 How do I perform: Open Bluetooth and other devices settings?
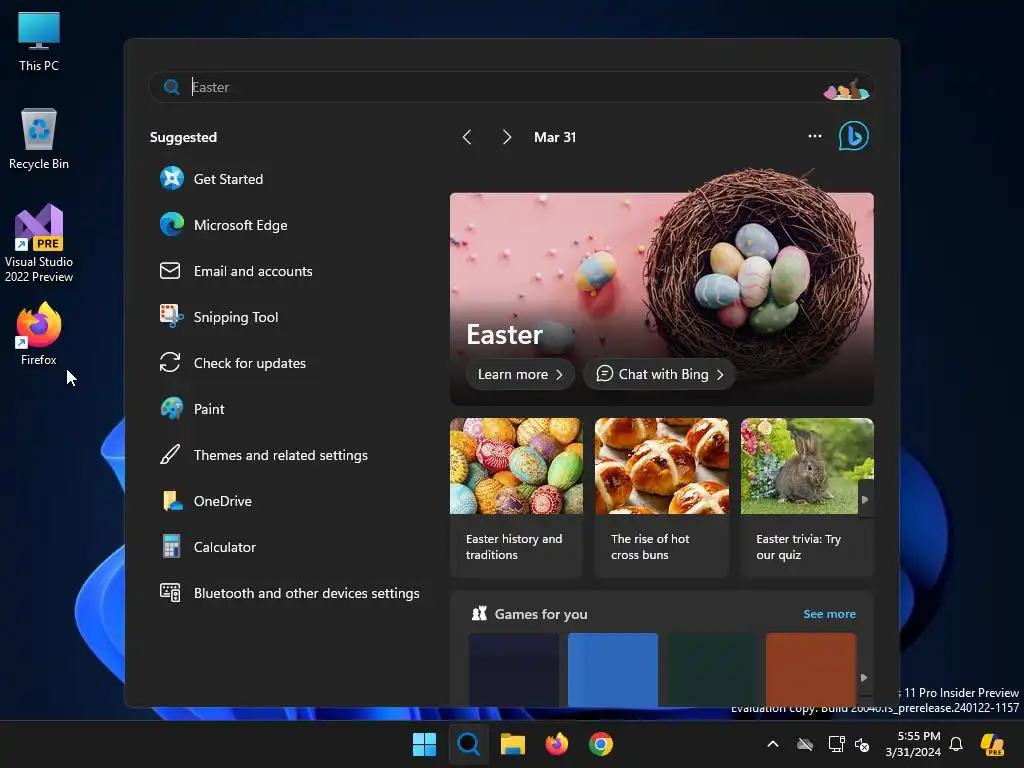tap(289, 593)
